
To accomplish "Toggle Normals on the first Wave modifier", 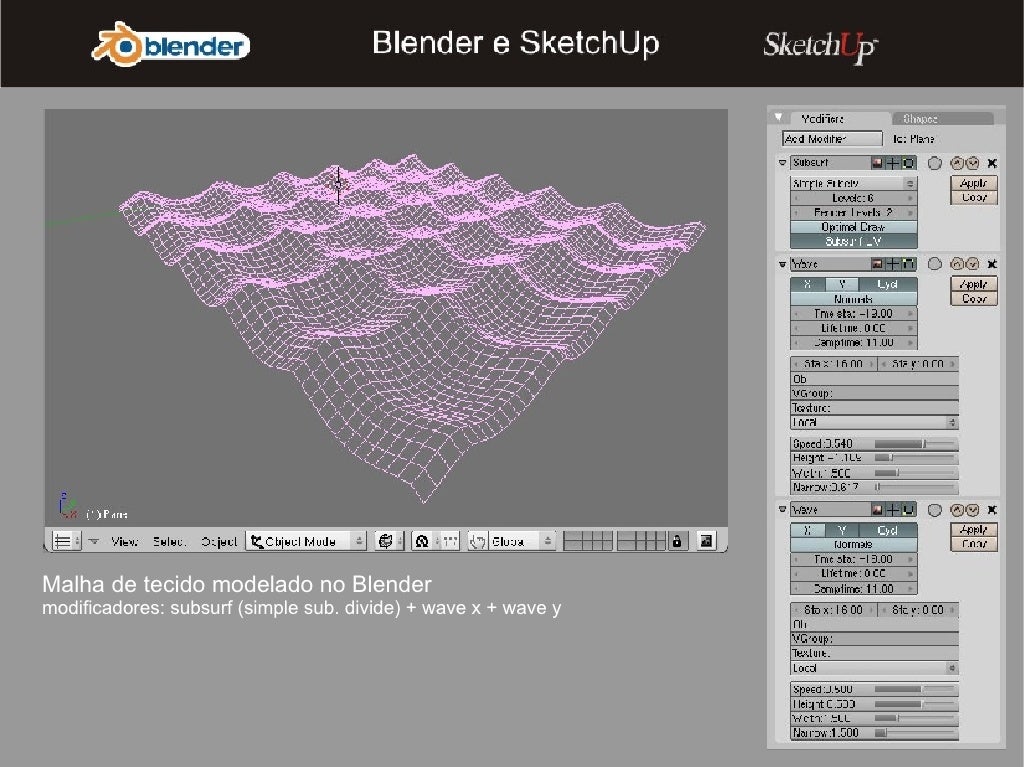I will point(854,299).
